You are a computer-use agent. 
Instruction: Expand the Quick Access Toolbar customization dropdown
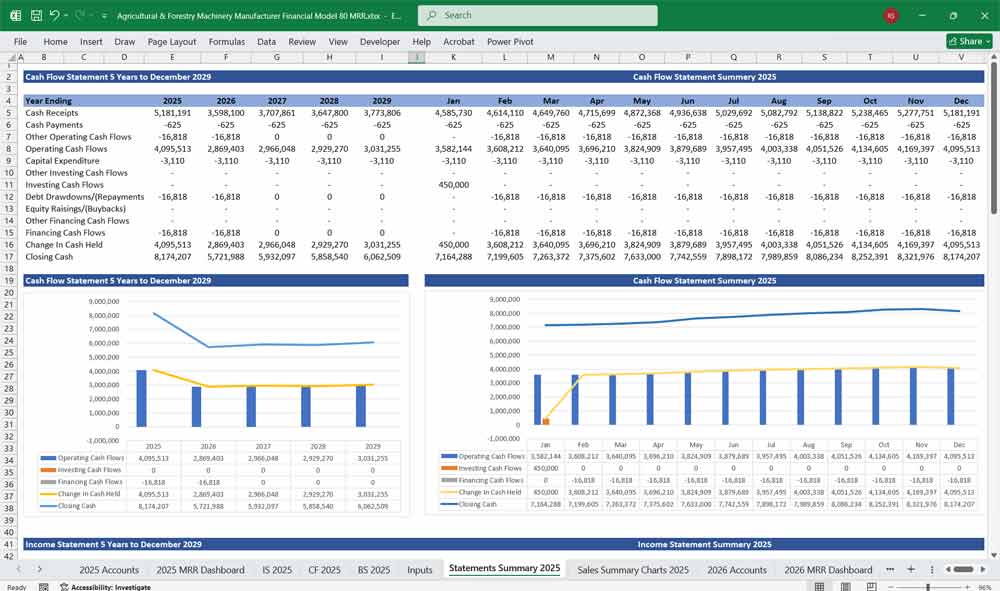[103, 15]
